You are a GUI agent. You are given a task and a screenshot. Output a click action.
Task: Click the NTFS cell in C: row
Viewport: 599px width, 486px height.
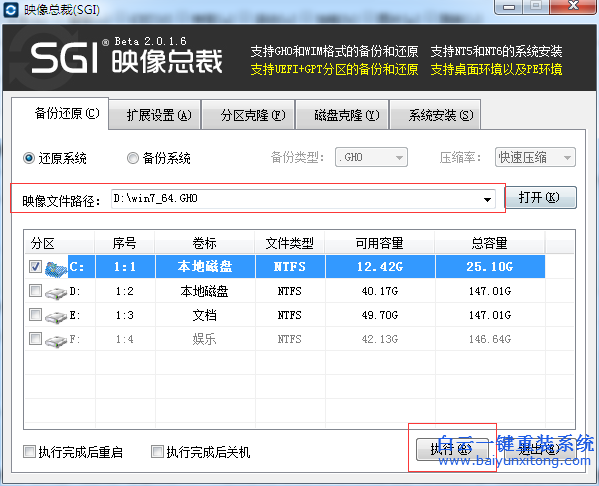click(x=290, y=267)
